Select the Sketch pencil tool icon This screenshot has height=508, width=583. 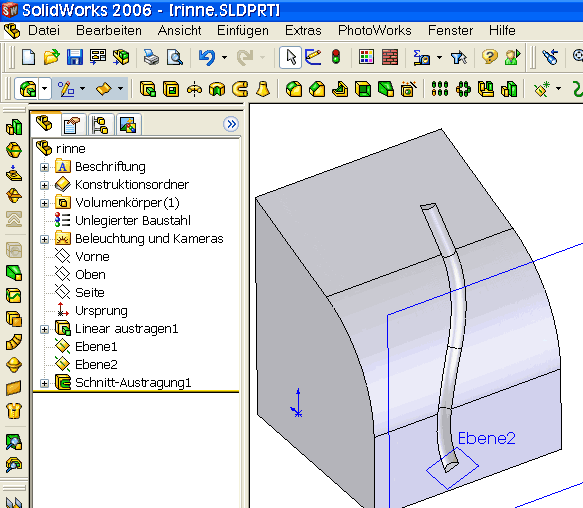(313, 57)
